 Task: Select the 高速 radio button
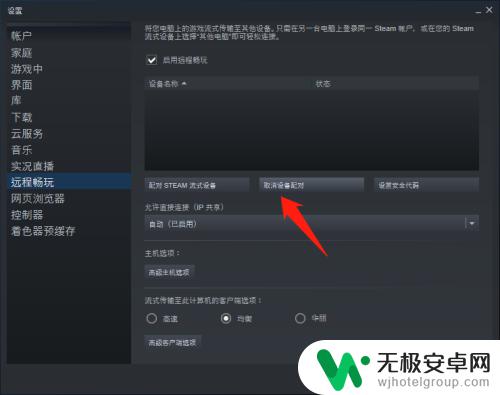[x=152, y=318]
